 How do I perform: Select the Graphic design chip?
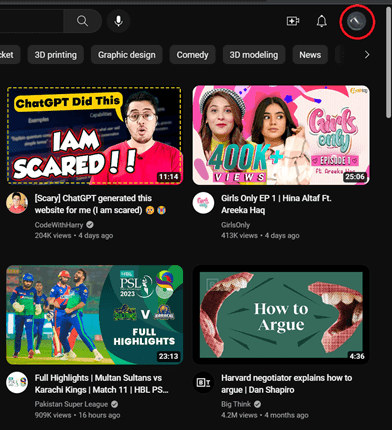[x=127, y=55]
